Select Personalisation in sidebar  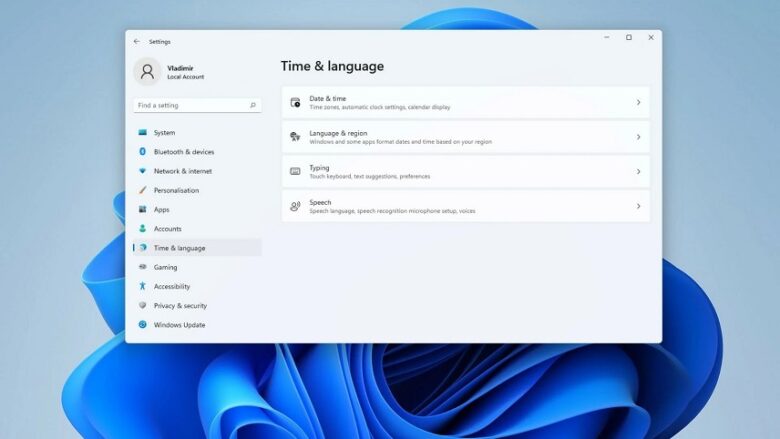[197, 190]
